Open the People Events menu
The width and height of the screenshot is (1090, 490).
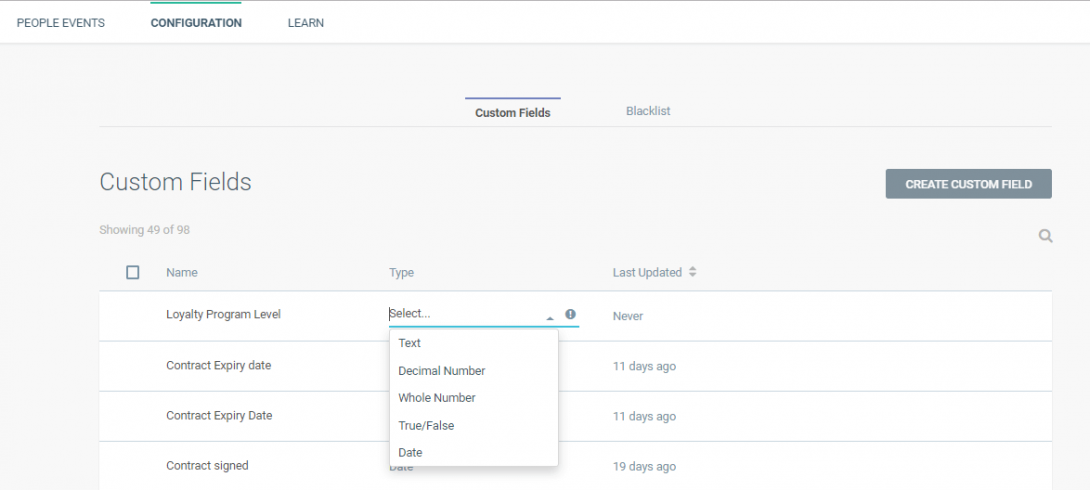[60, 23]
